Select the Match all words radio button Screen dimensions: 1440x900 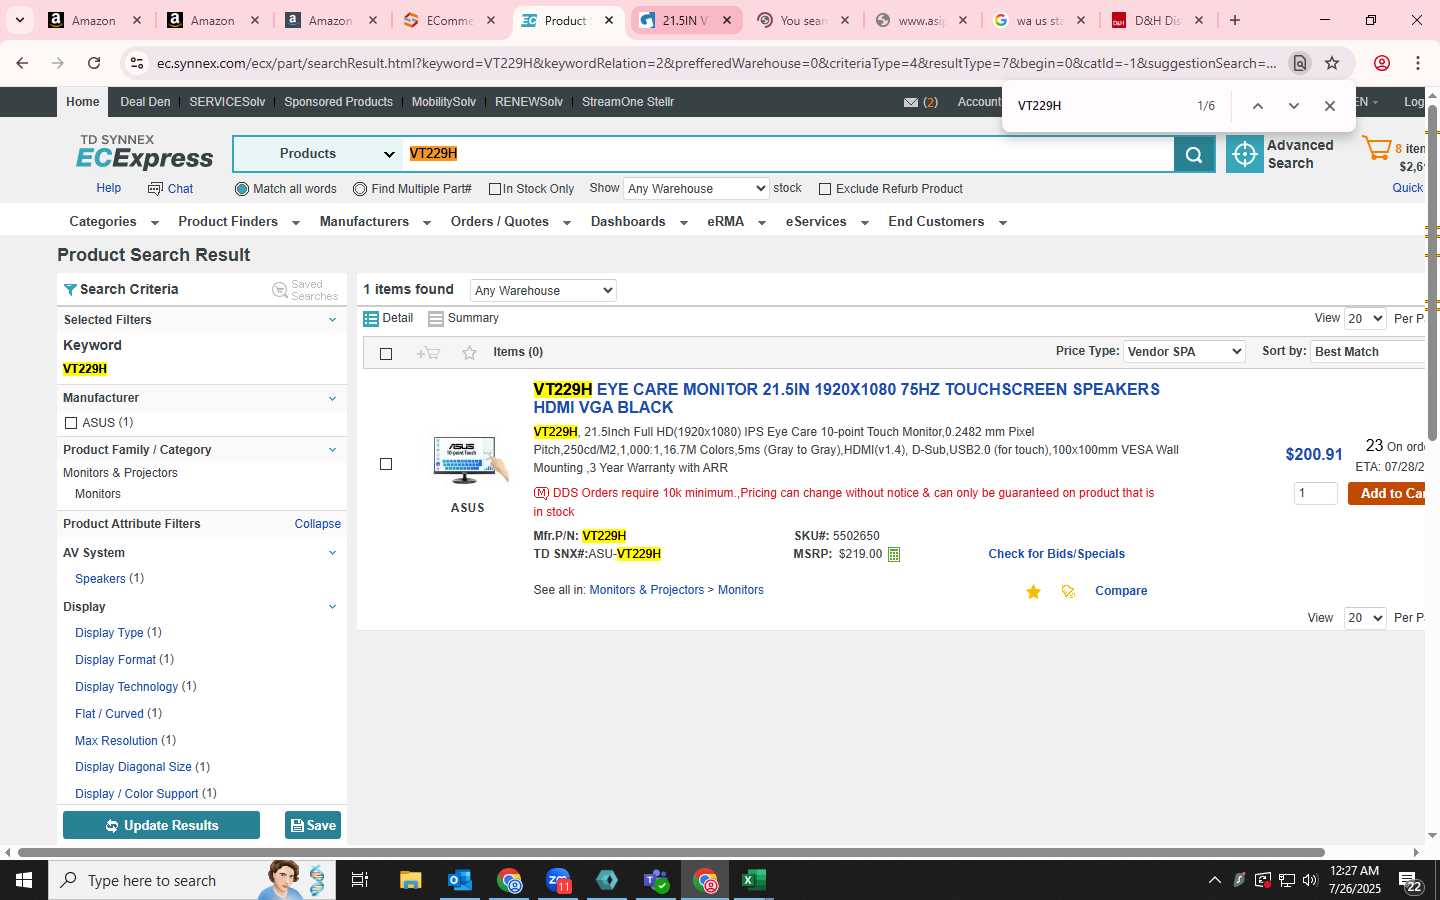241,189
